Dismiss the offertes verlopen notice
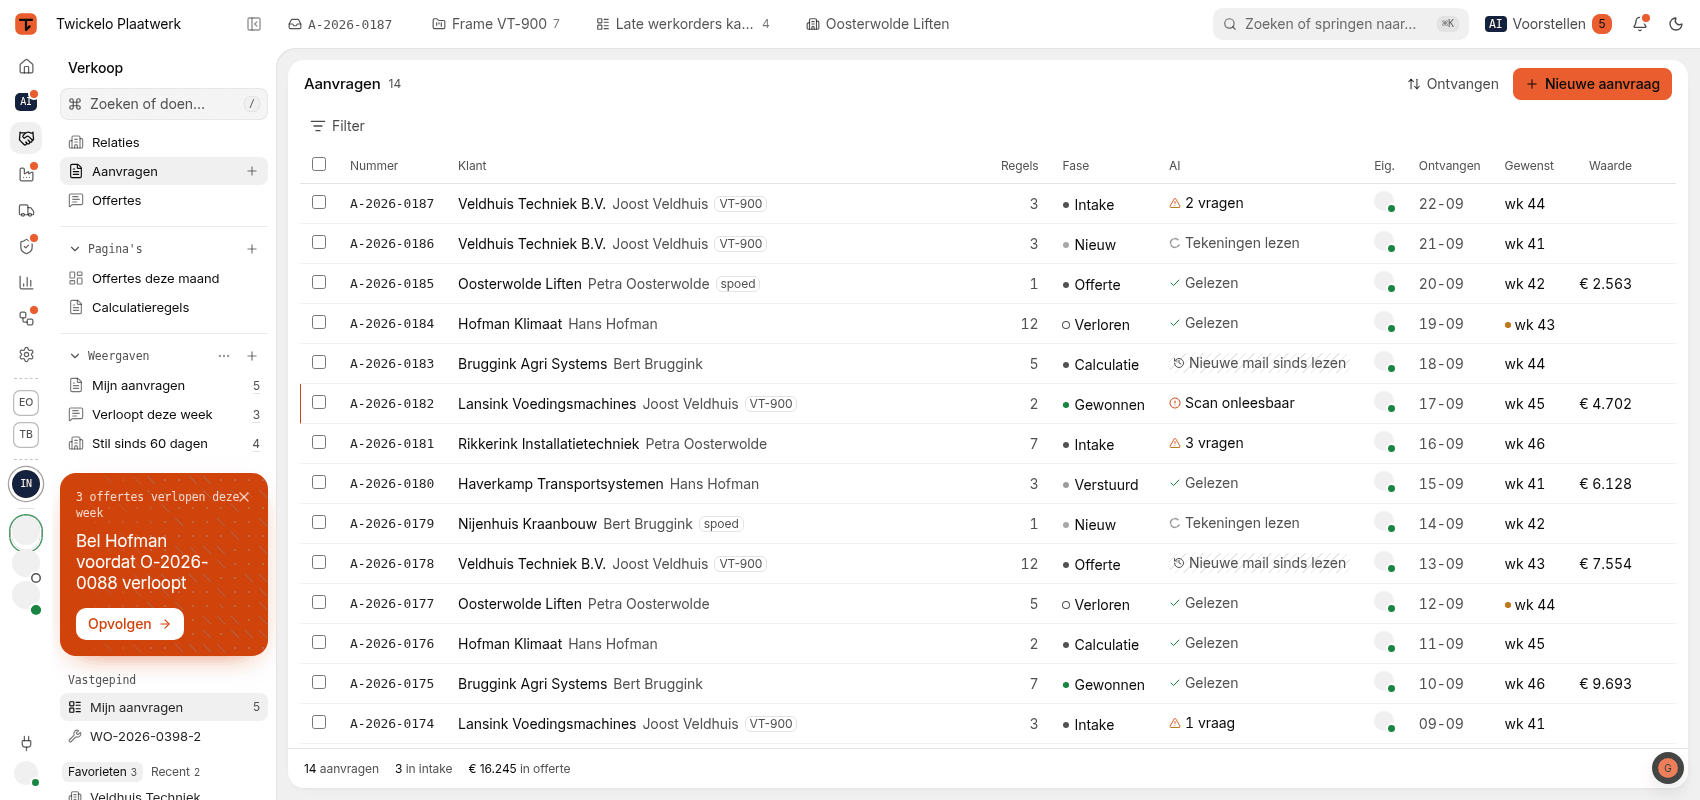This screenshot has height=800, width=1700. [244, 497]
